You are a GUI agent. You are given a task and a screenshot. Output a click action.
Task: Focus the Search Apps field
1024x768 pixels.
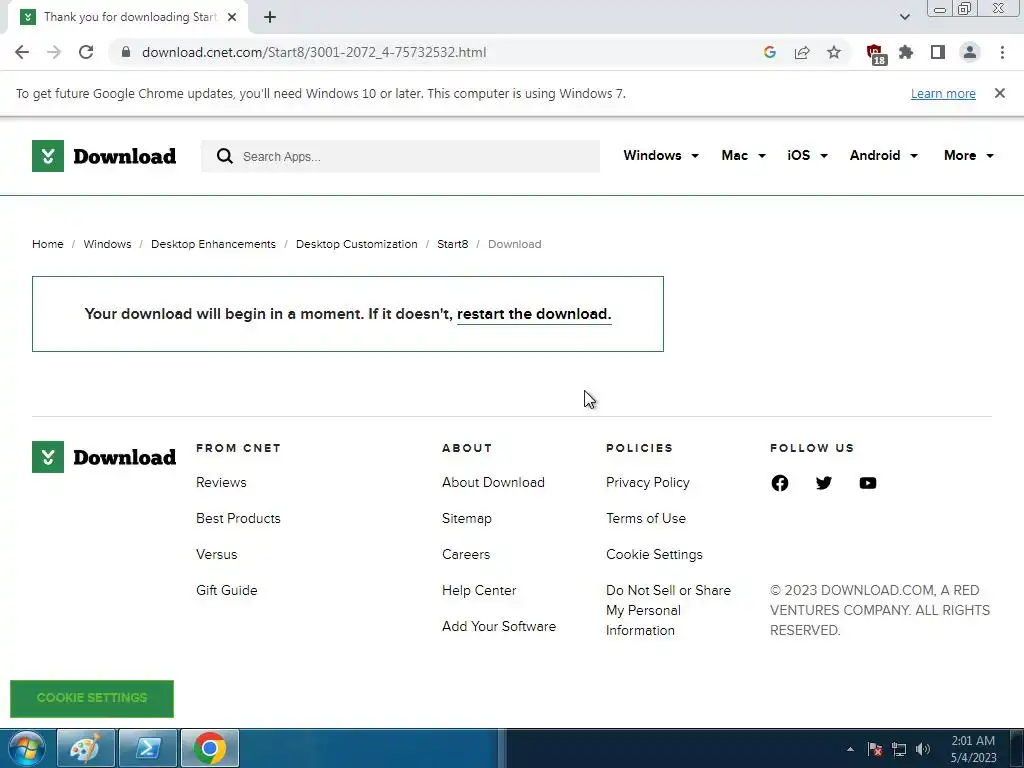click(400, 156)
